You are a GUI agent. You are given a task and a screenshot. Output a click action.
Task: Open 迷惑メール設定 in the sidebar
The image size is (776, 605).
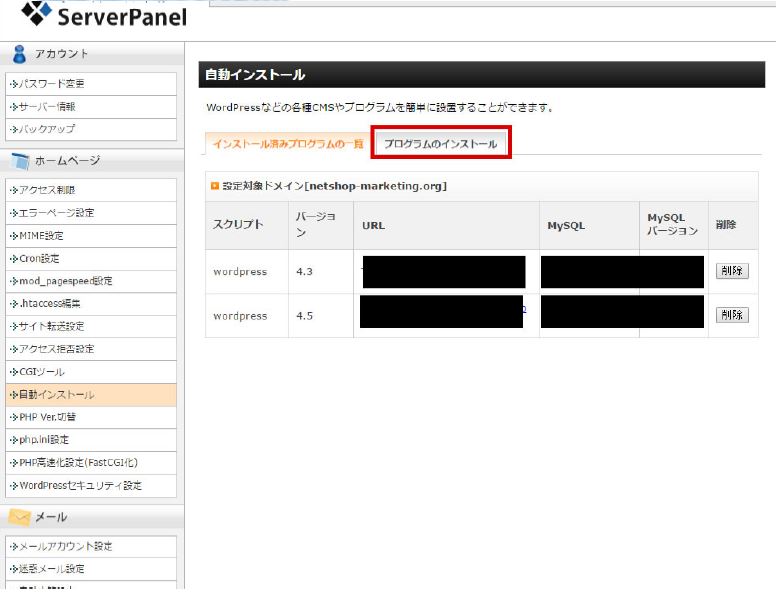(91, 569)
